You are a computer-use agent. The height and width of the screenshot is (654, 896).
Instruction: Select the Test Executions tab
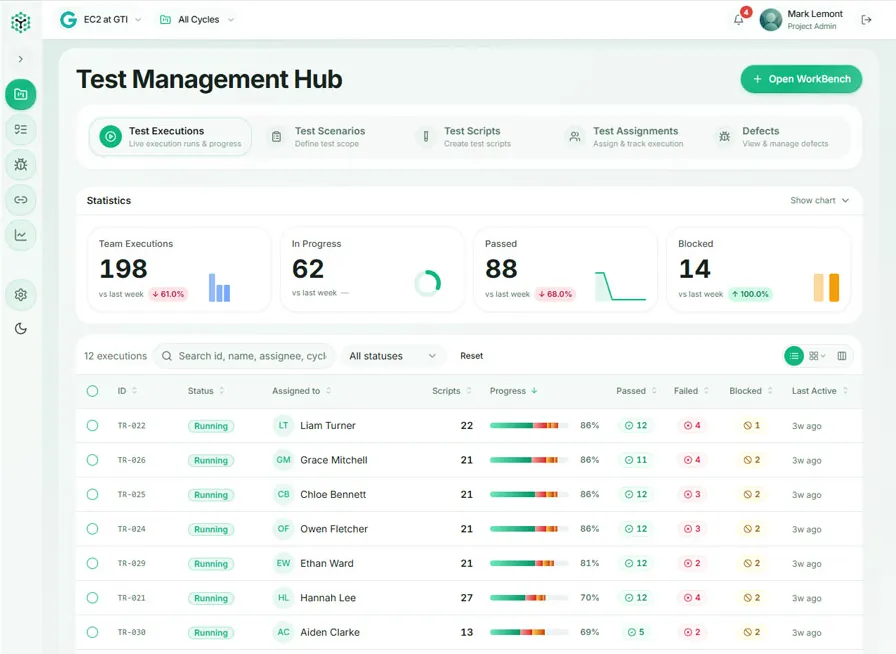point(170,137)
